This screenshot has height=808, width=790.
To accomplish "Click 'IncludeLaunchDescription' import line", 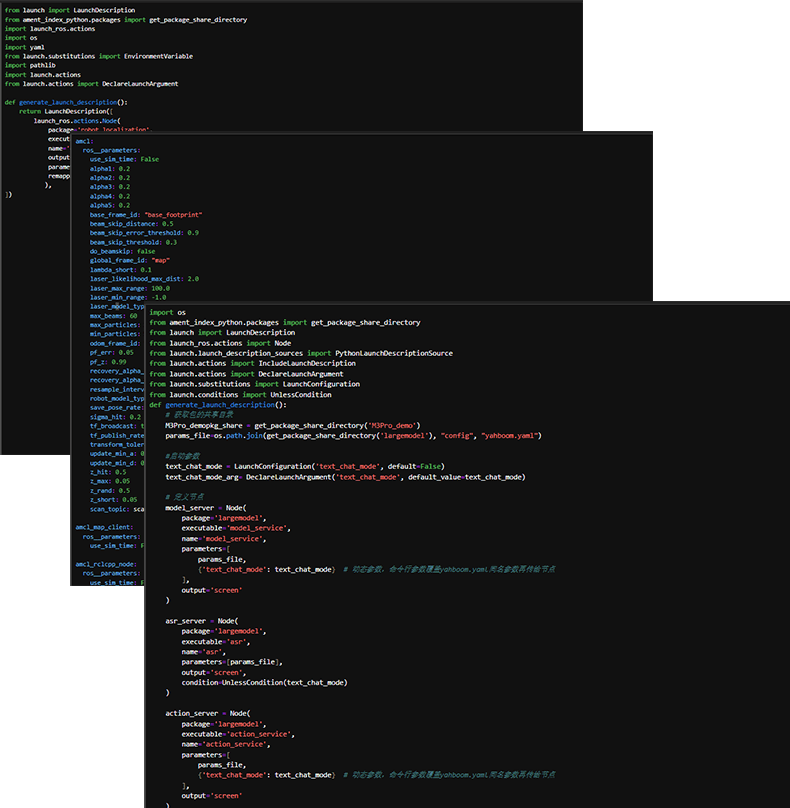I will pyautogui.click(x=253, y=364).
